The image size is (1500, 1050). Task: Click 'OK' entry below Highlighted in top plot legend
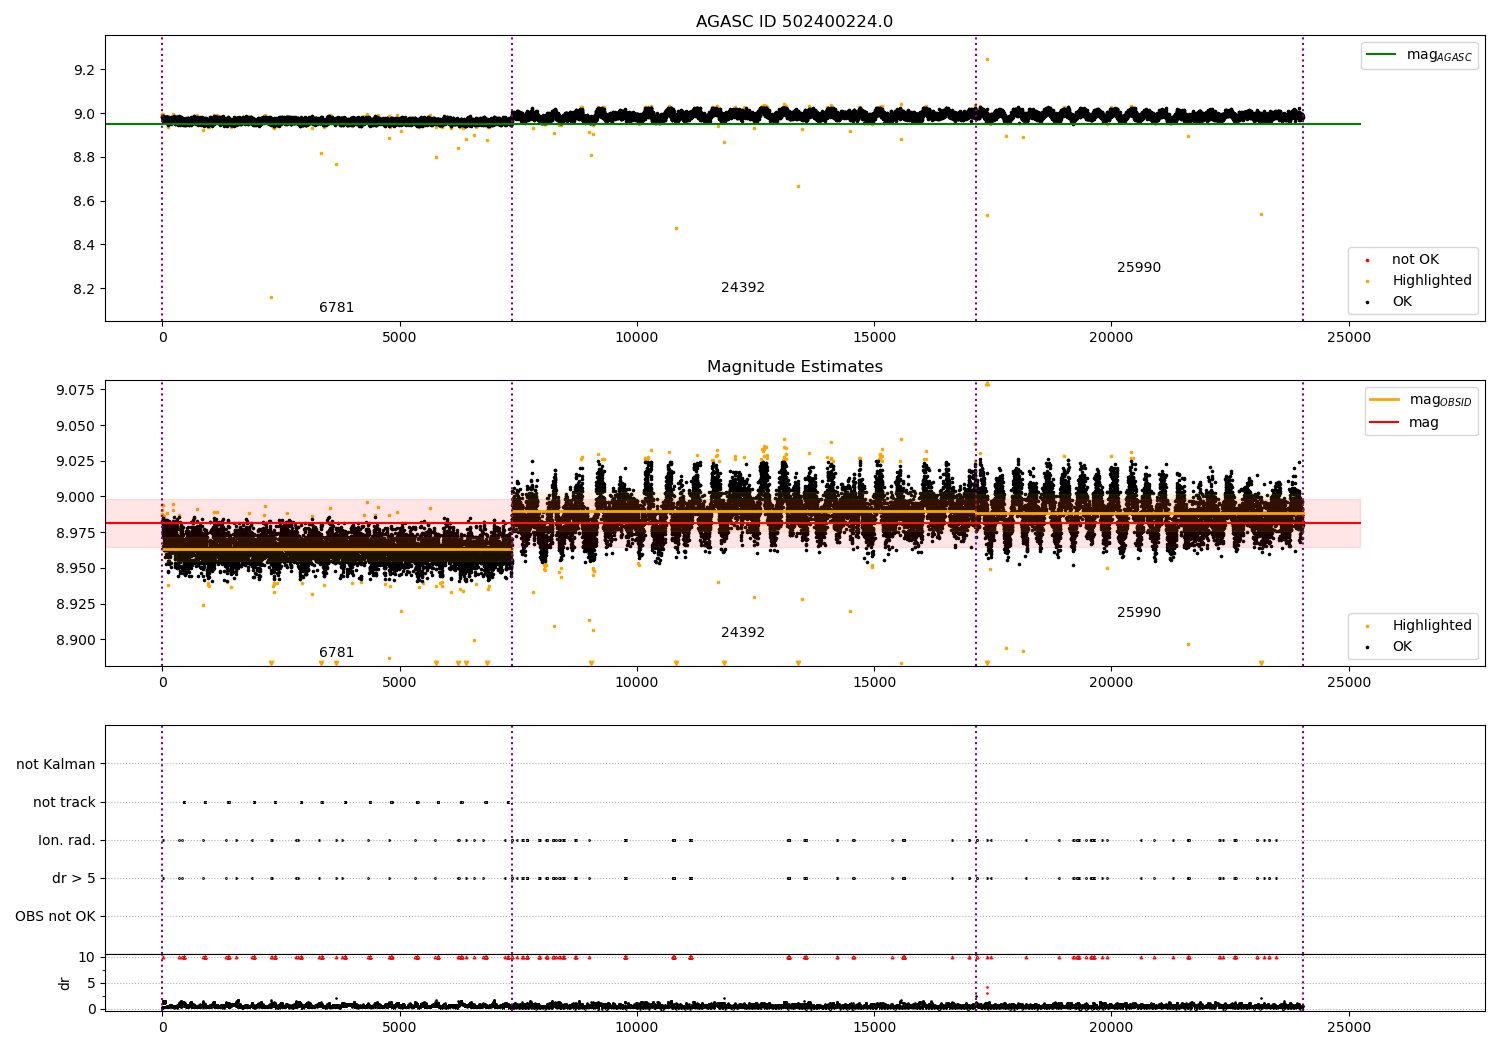click(x=1402, y=302)
